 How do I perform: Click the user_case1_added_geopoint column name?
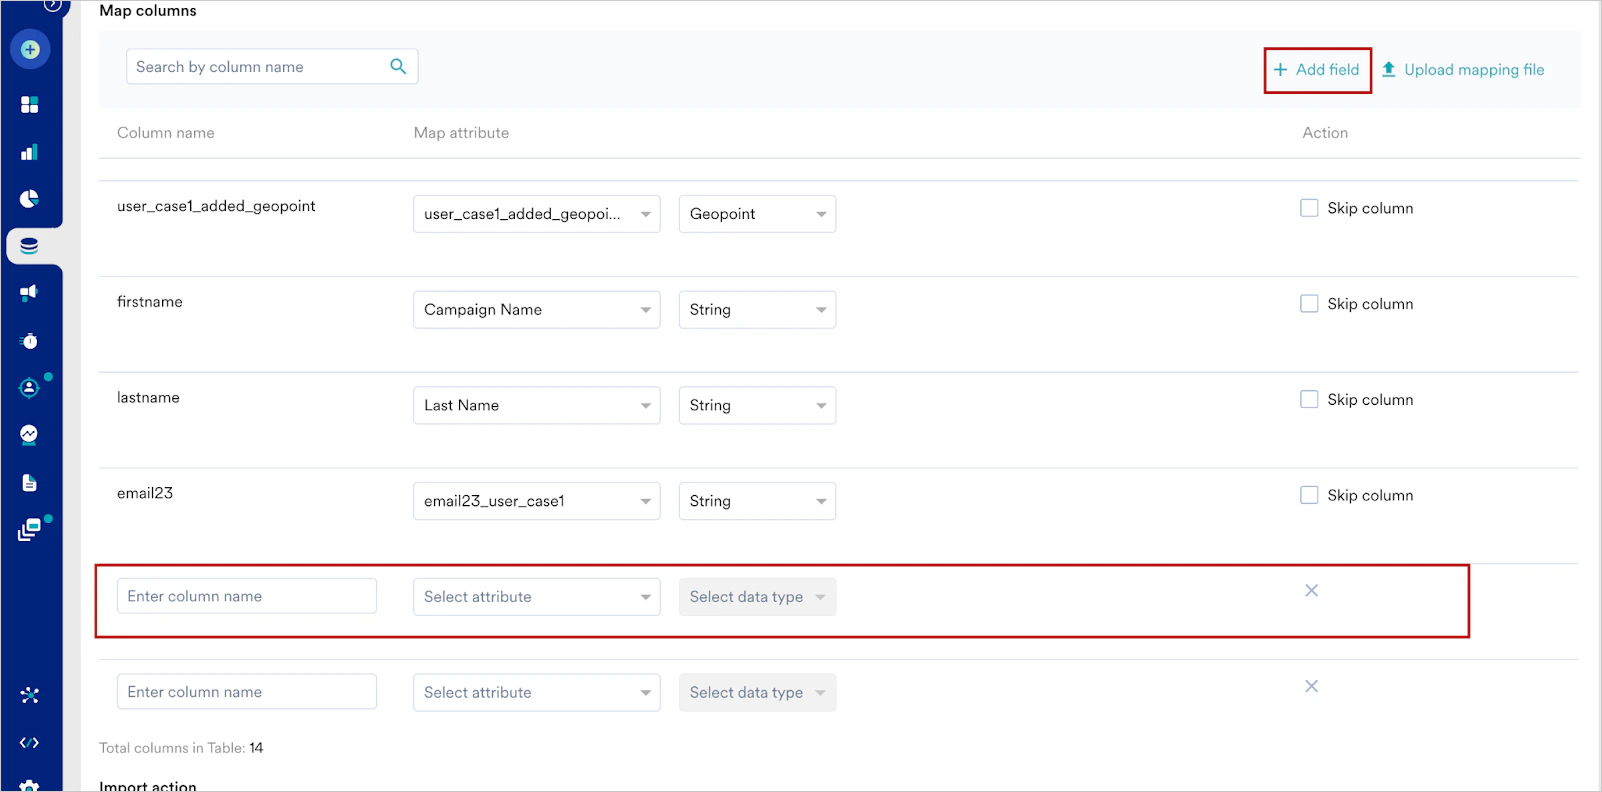pyautogui.click(x=216, y=206)
